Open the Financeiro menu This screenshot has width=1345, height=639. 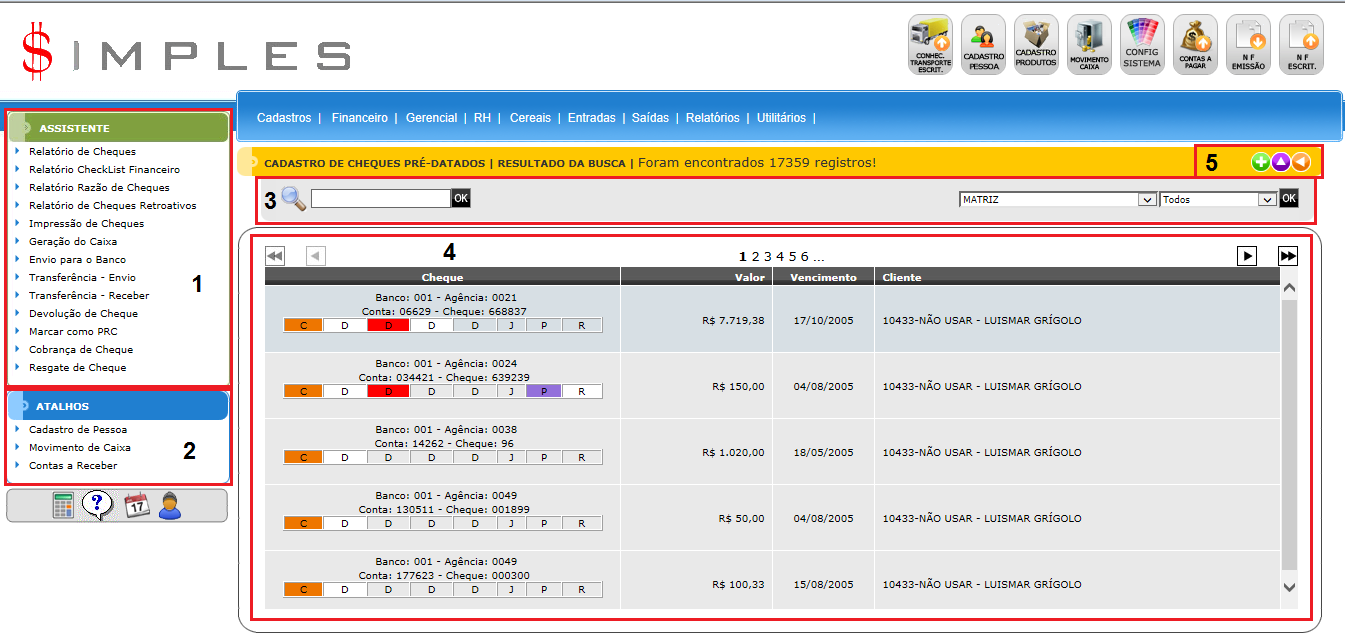[359, 118]
